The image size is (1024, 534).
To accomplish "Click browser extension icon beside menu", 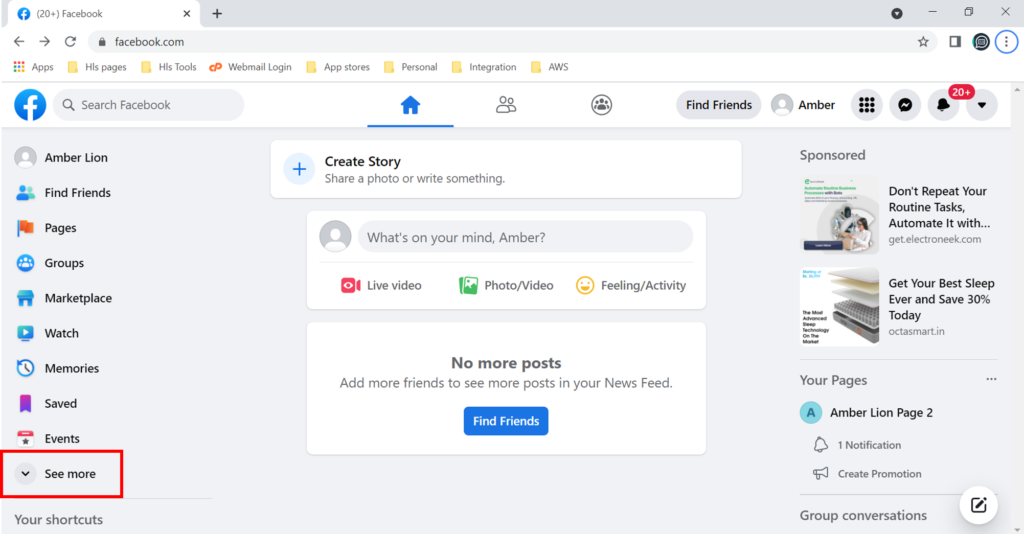I will point(981,42).
